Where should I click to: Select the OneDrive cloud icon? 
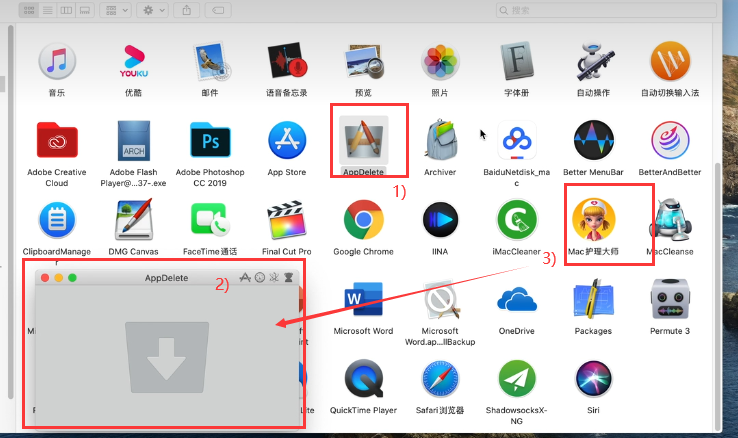(x=517, y=299)
